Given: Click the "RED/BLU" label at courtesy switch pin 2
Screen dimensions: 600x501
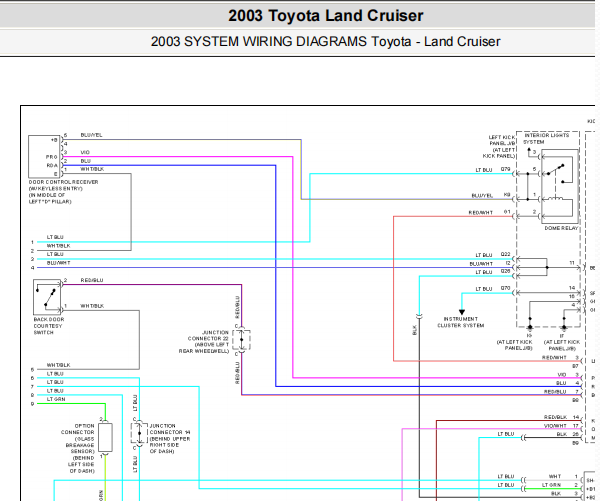Looking at the screenshot, I should 92,280.
